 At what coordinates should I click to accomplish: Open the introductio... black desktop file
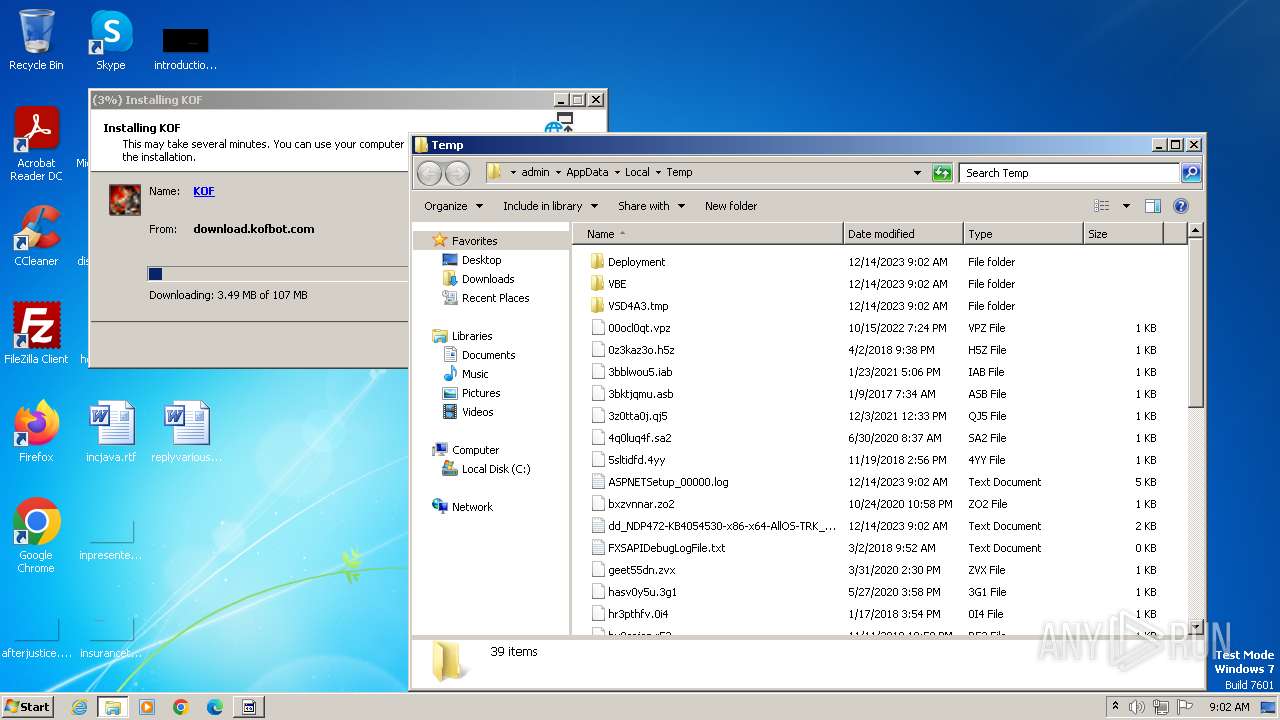coord(186,48)
